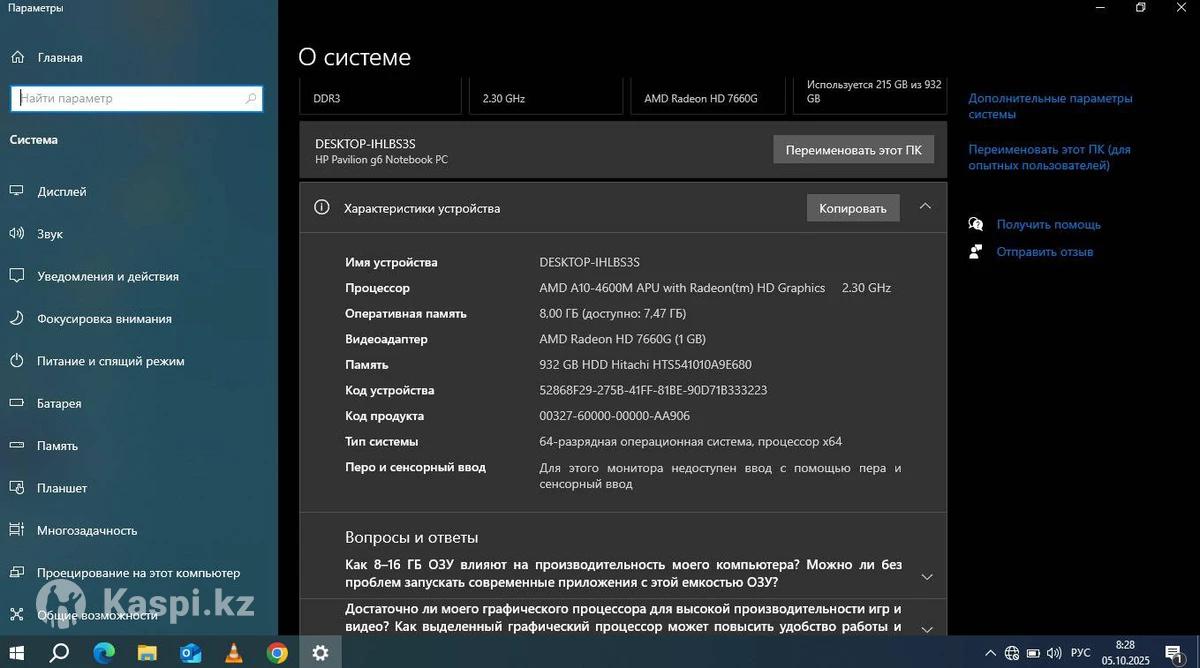Open the Power and sleep icon
The height and width of the screenshot is (668, 1200).
pyautogui.click(x=17, y=361)
